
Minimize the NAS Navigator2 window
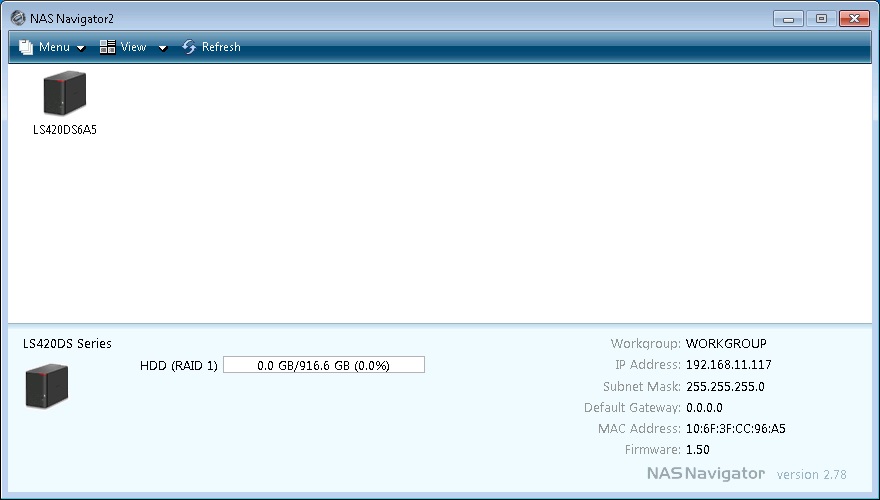pos(788,19)
